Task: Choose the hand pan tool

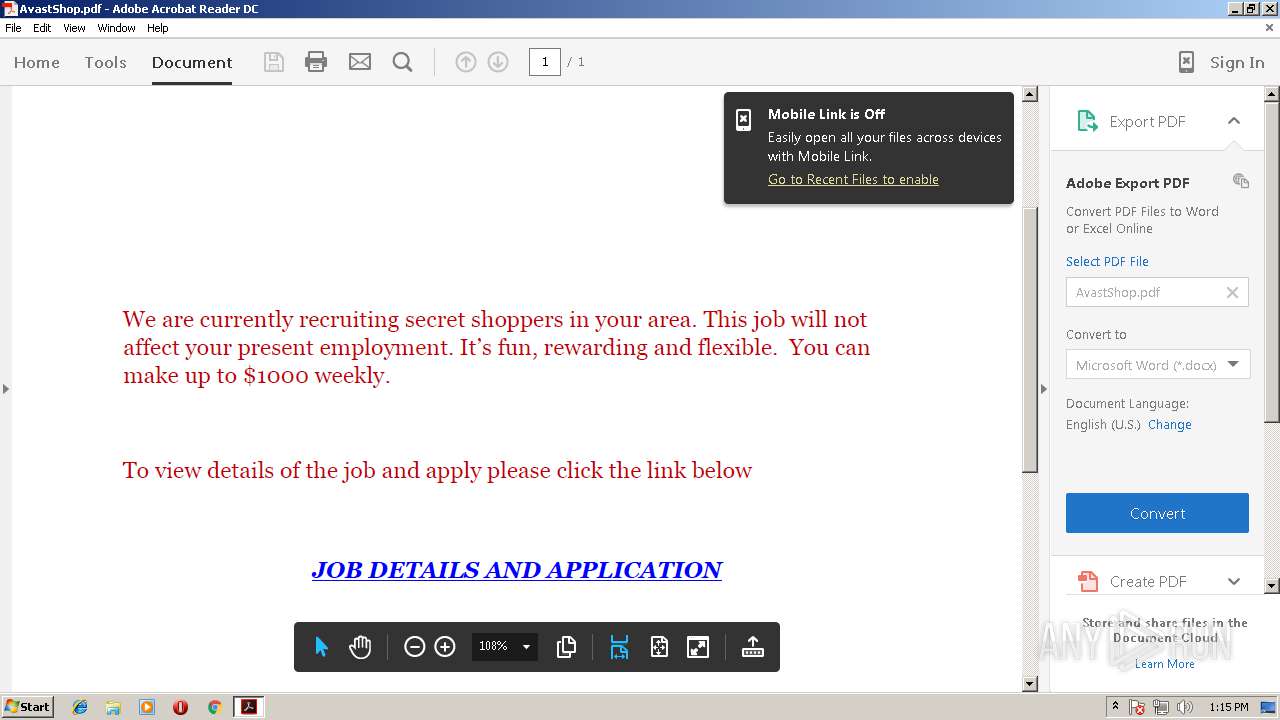Action: (360, 647)
